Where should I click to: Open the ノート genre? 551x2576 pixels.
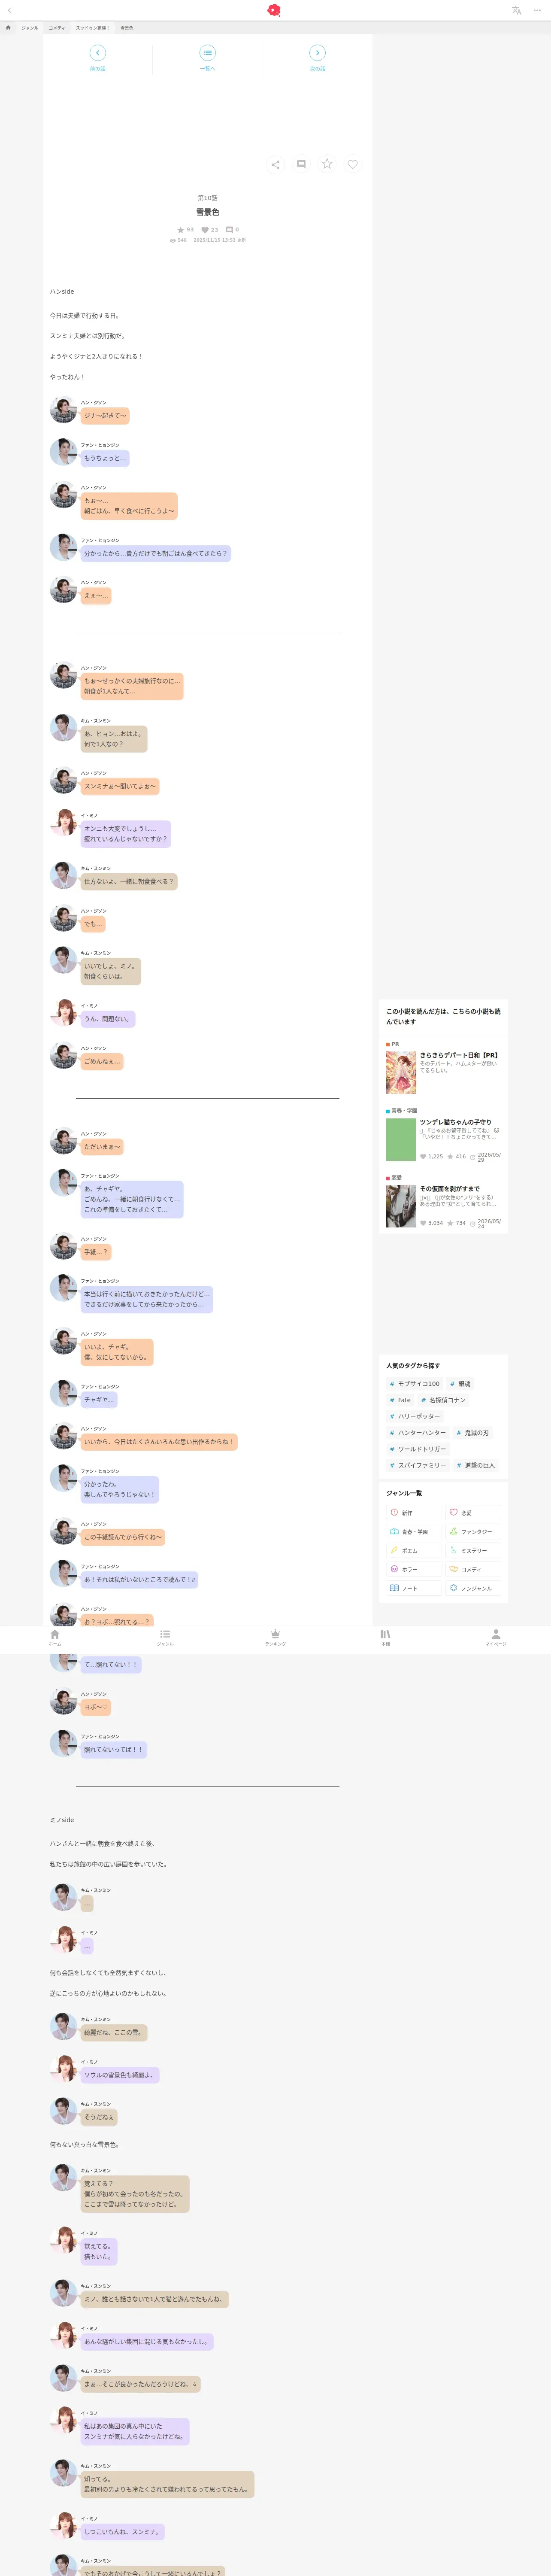click(414, 1588)
